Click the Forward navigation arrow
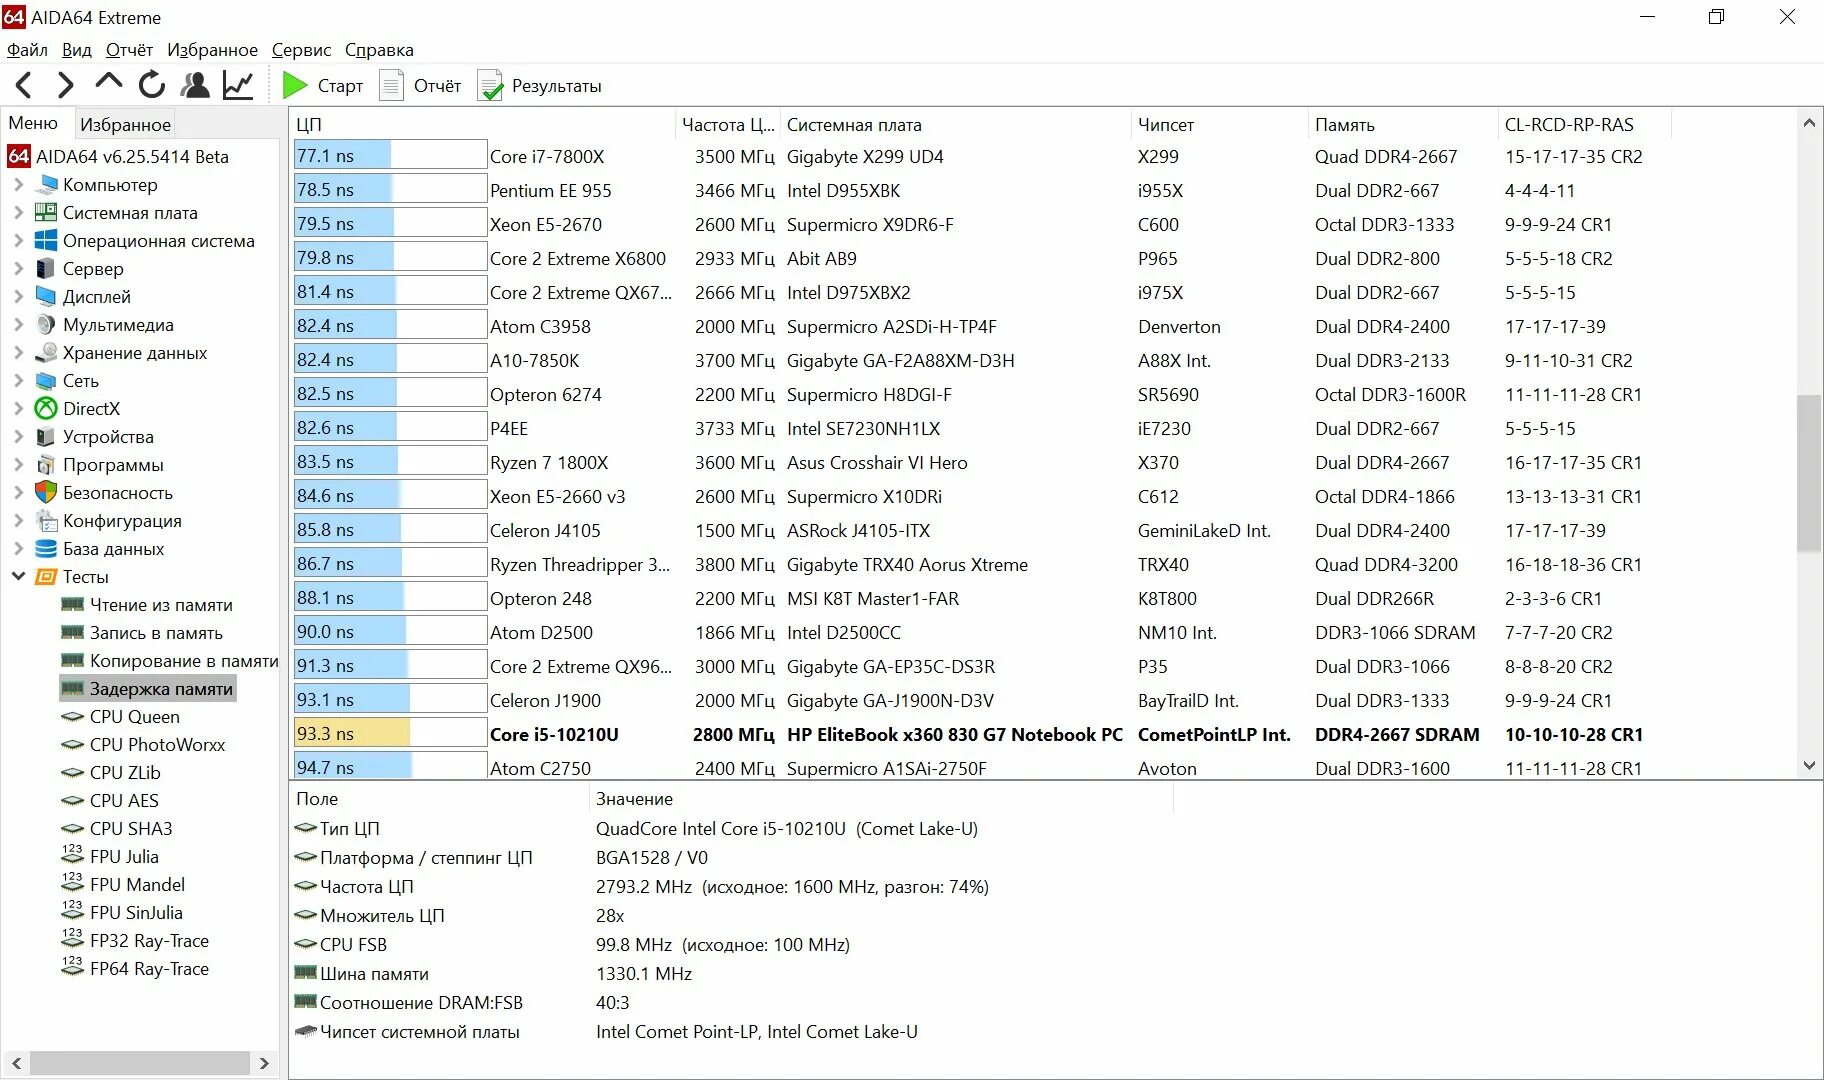Image resolution: width=1824 pixels, height=1080 pixels. (x=65, y=86)
